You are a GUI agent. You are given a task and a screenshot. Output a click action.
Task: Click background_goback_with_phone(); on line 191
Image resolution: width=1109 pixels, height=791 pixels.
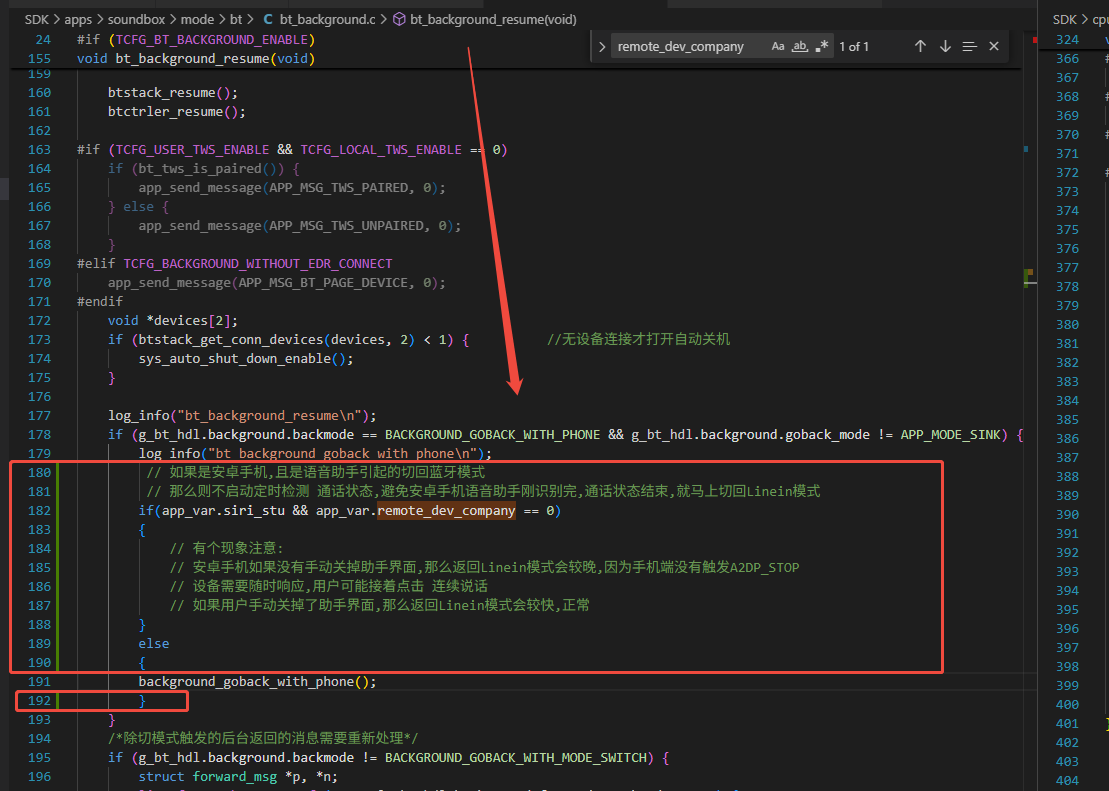pyautogui.click(x=257, y=682)
